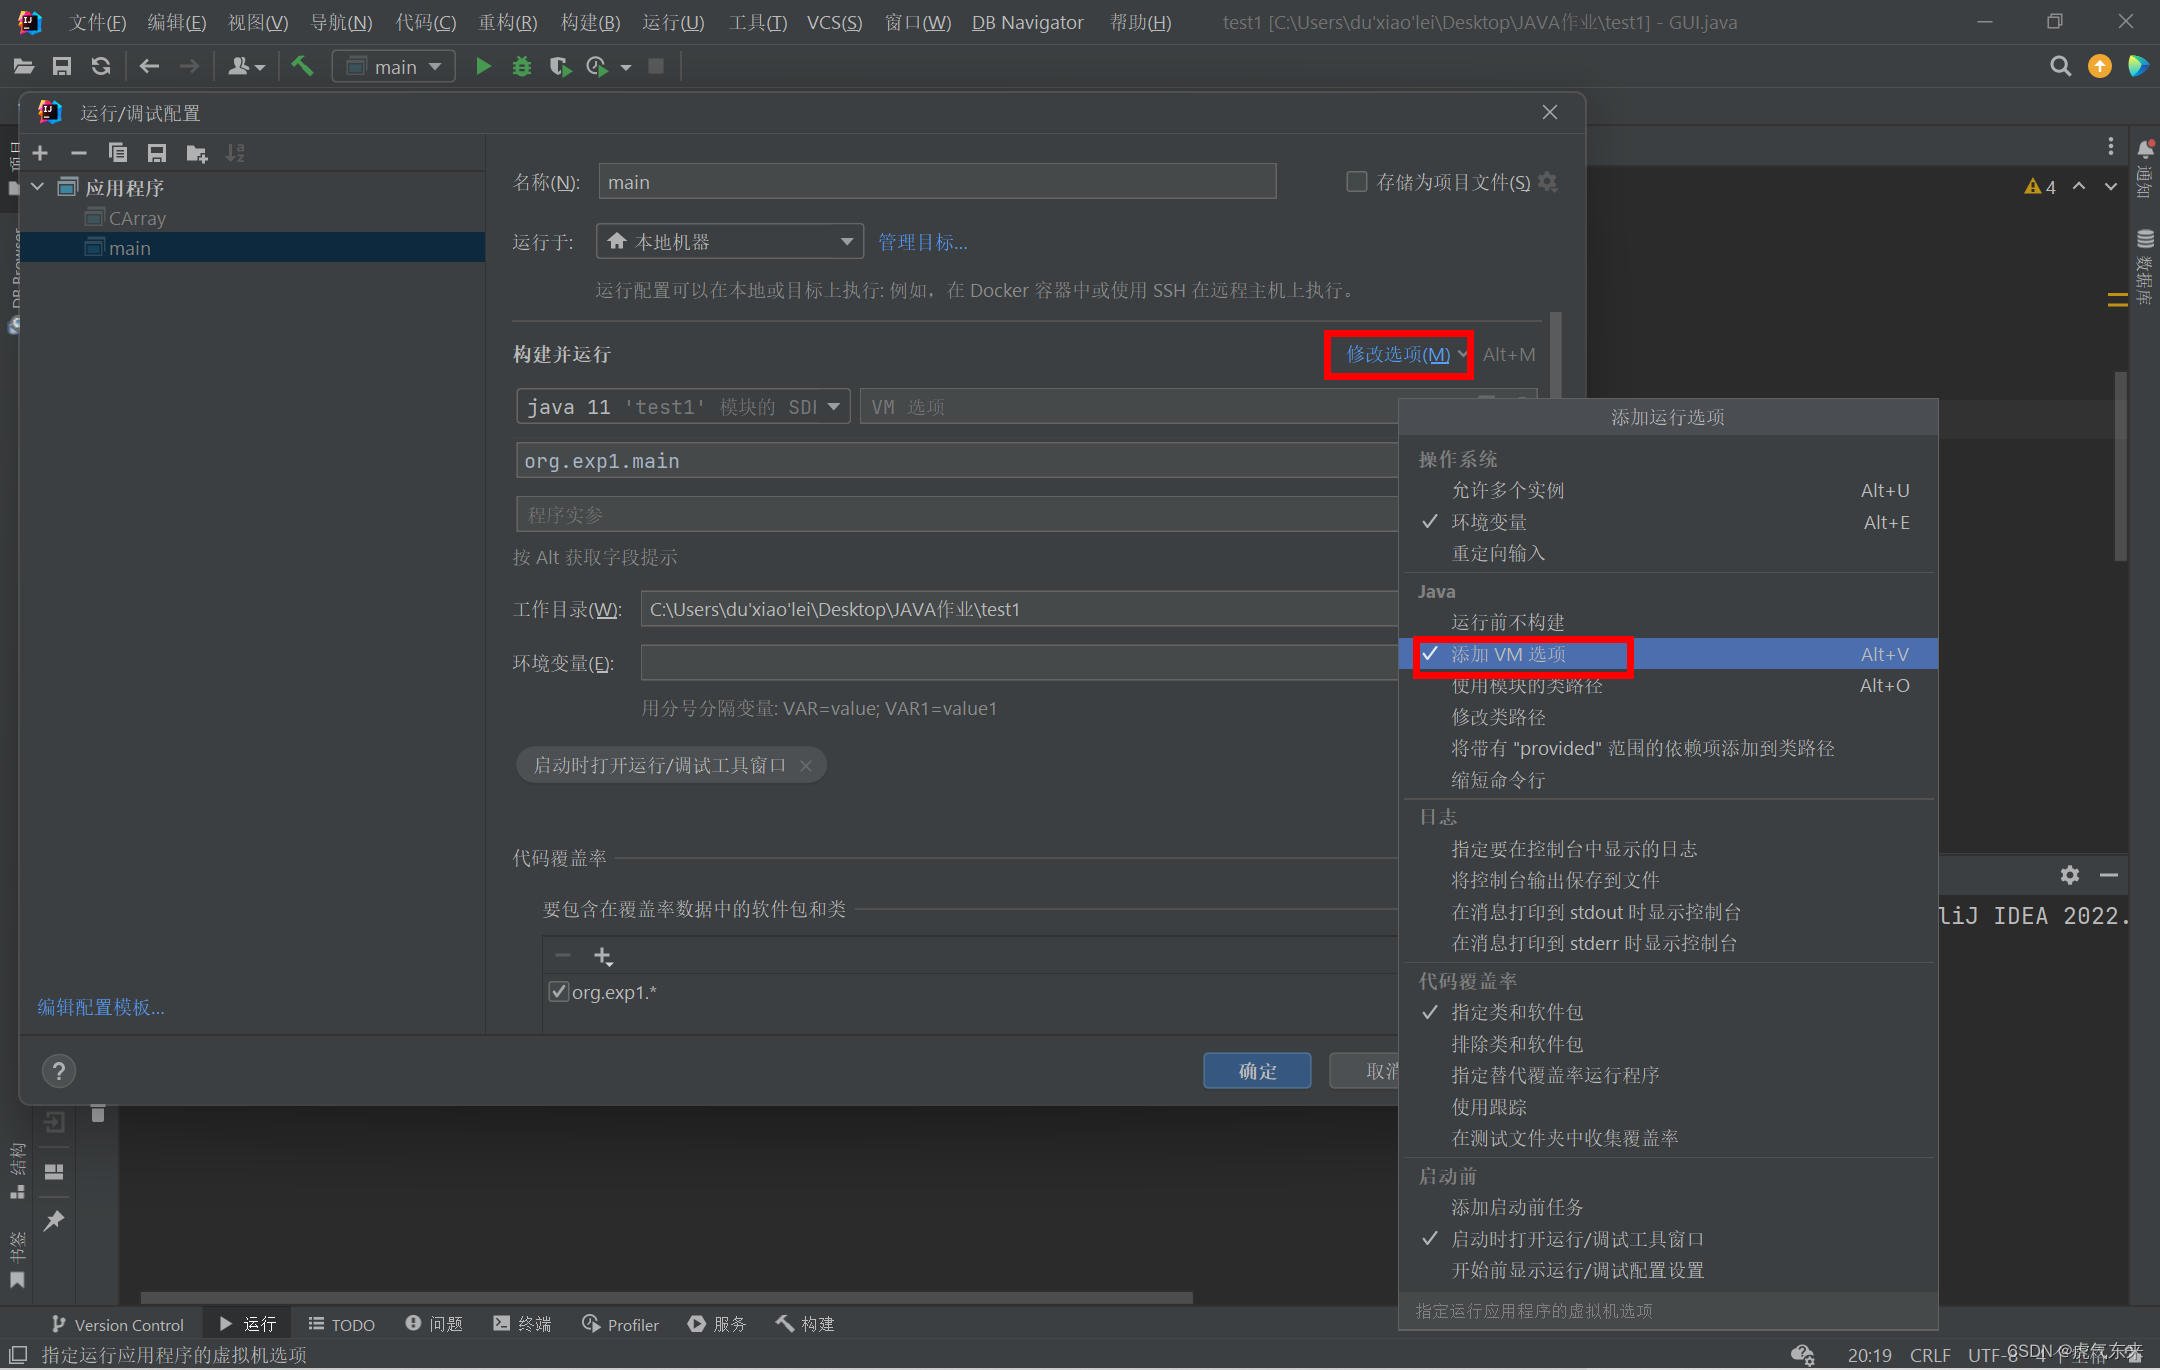The width and height of the screenshot is (2160, 1370).
Task: Click the Copy Configuration icon
Action: point(118,153)
